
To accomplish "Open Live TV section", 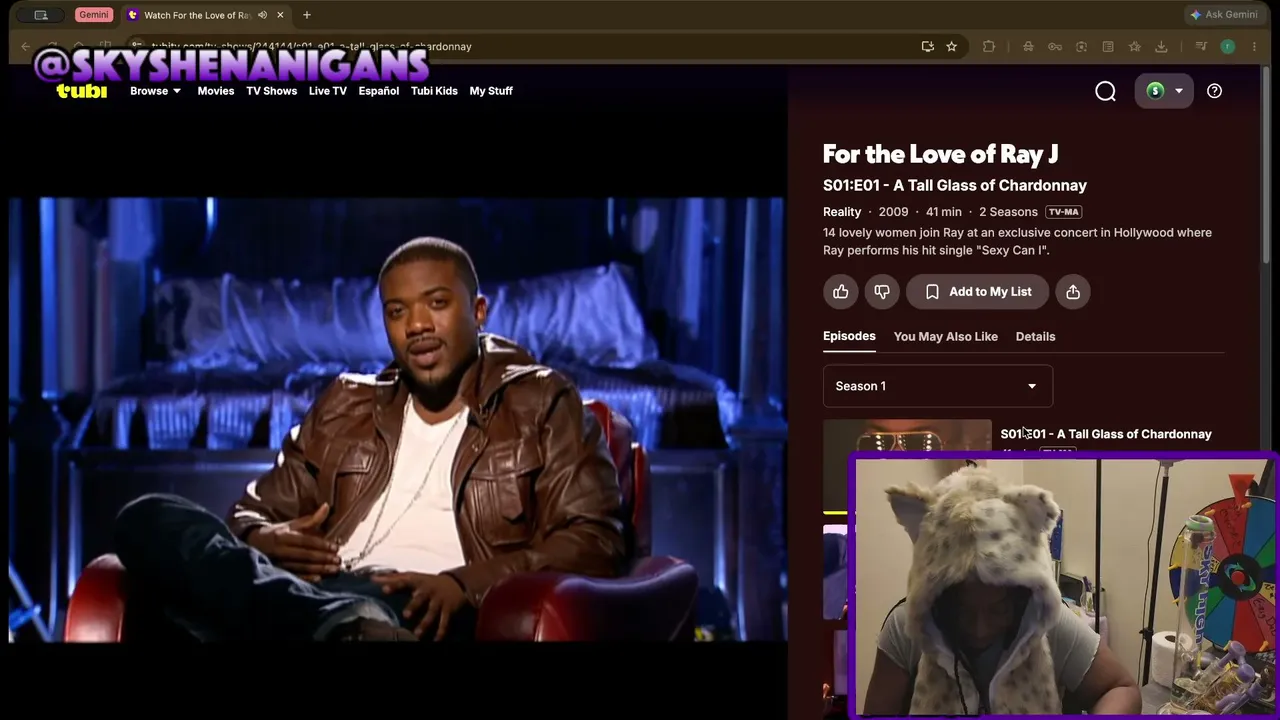I will click(x=328, y=91).
